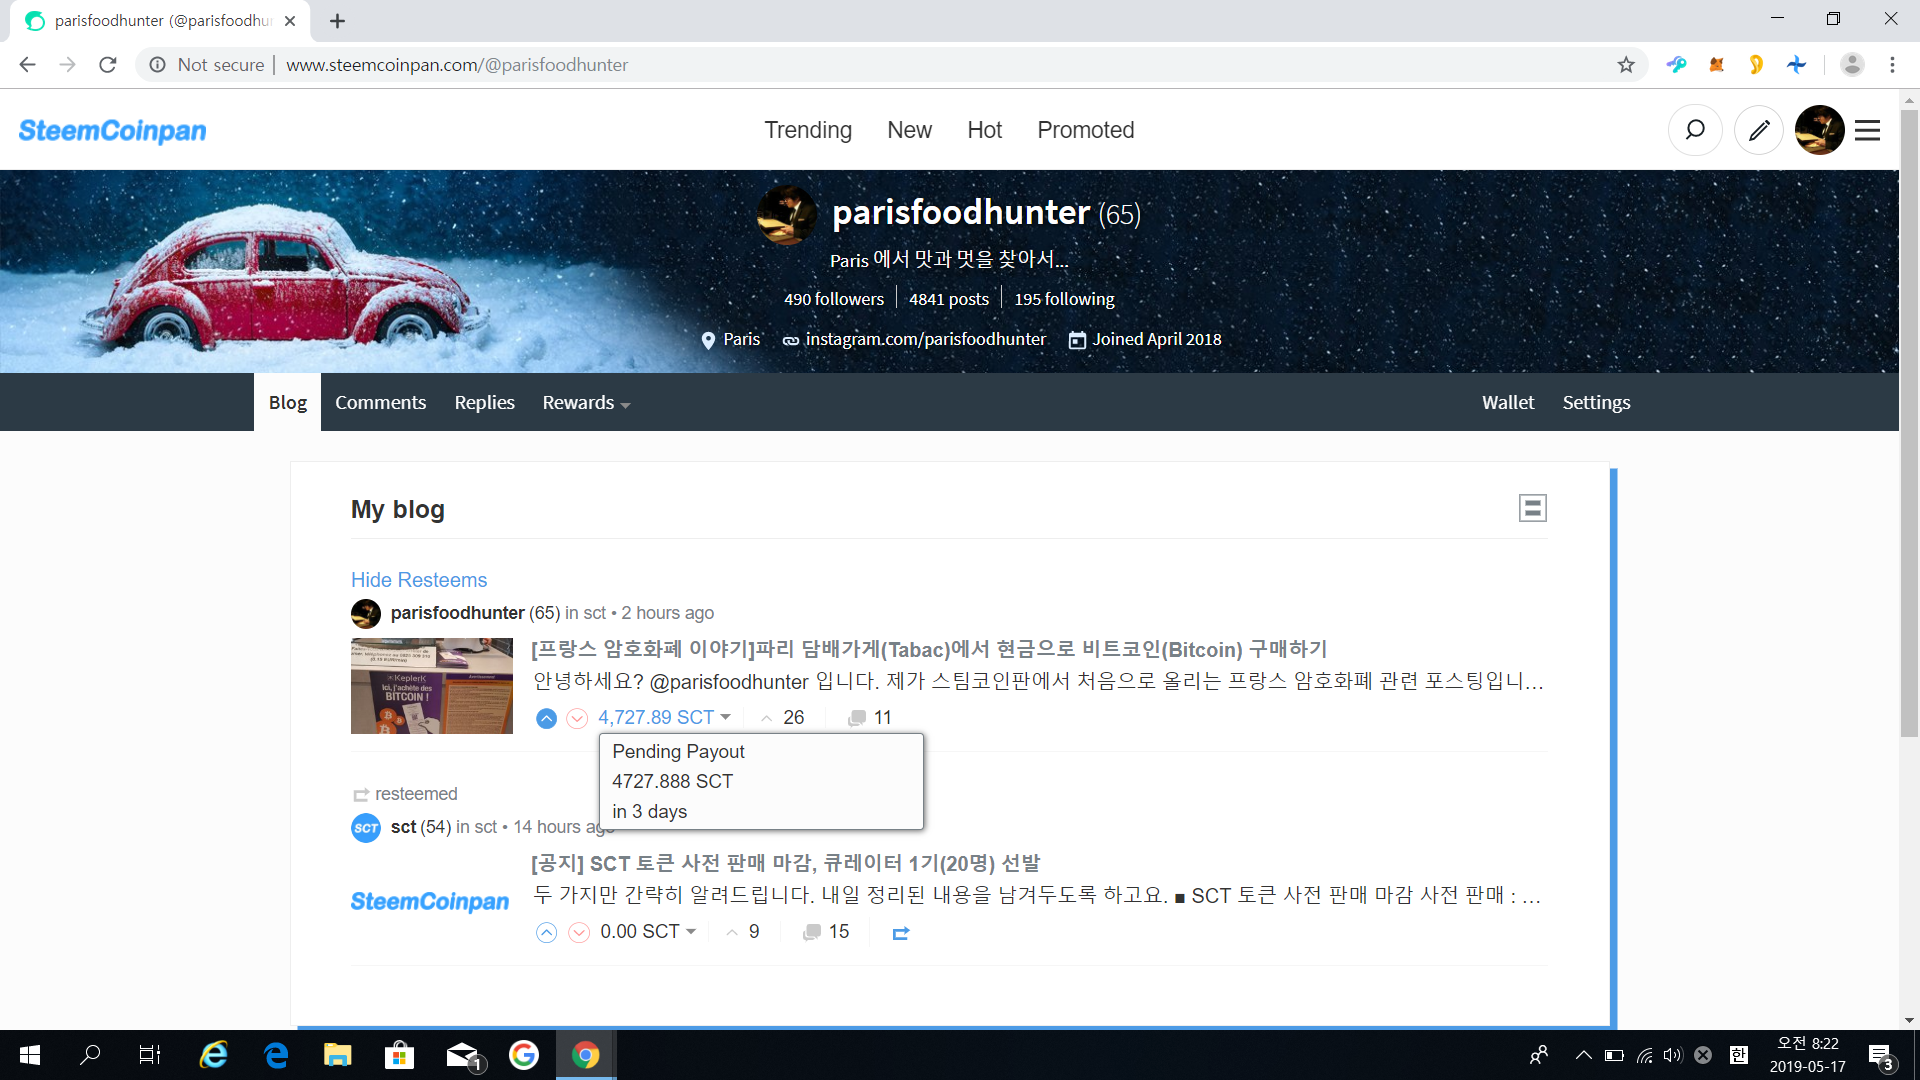Open user avatar in top header
The width and height of the screenshot is (1920, 1080).
[x=1819, y=130]
